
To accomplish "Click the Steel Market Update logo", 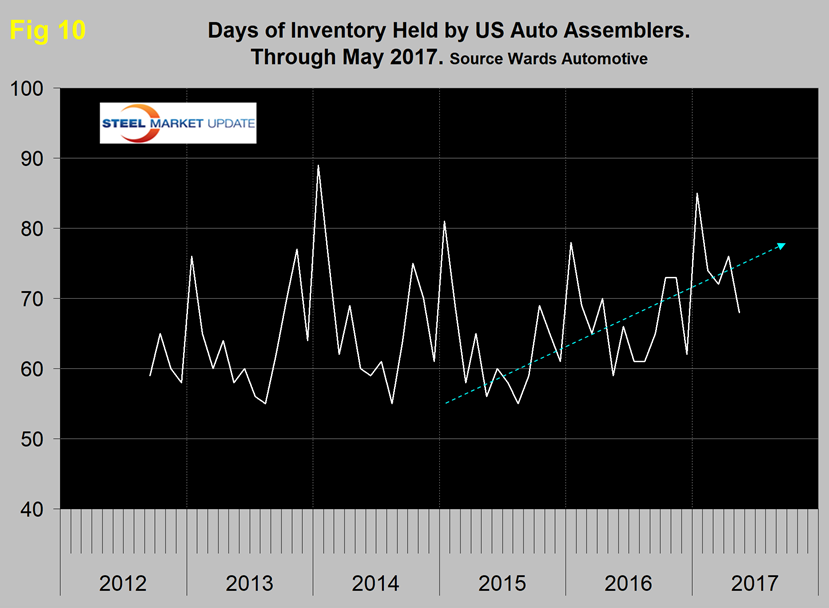I will click(x=177, y=123).
